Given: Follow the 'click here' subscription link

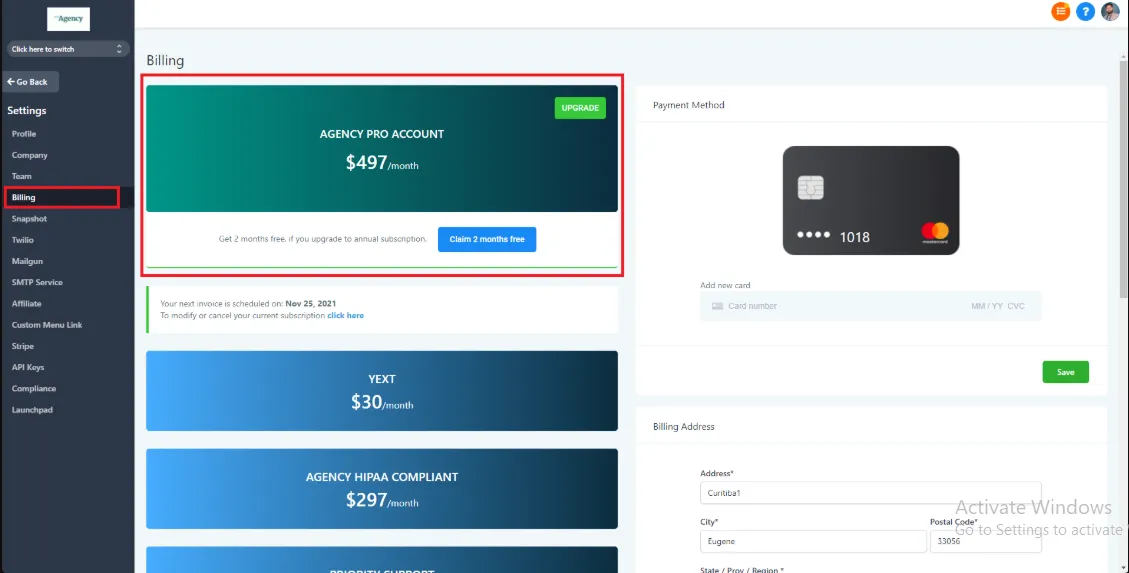Looking at the screenshot, I should coord(346,315).
